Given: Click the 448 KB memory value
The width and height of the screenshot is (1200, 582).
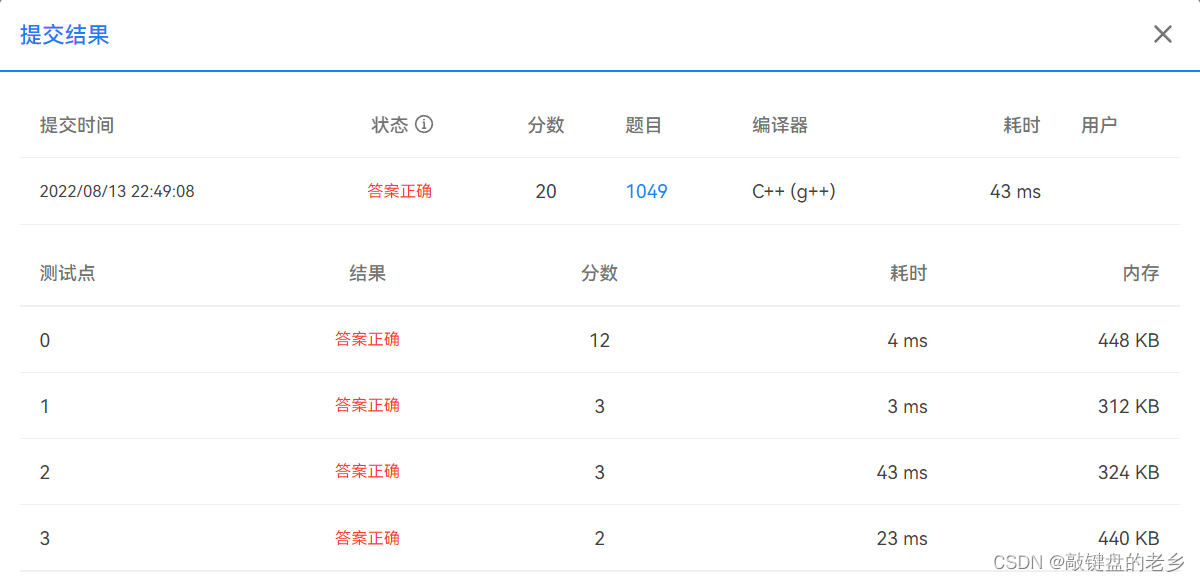Looking at the screenshot, I should pyautogui.click(x=1128, y=339).
